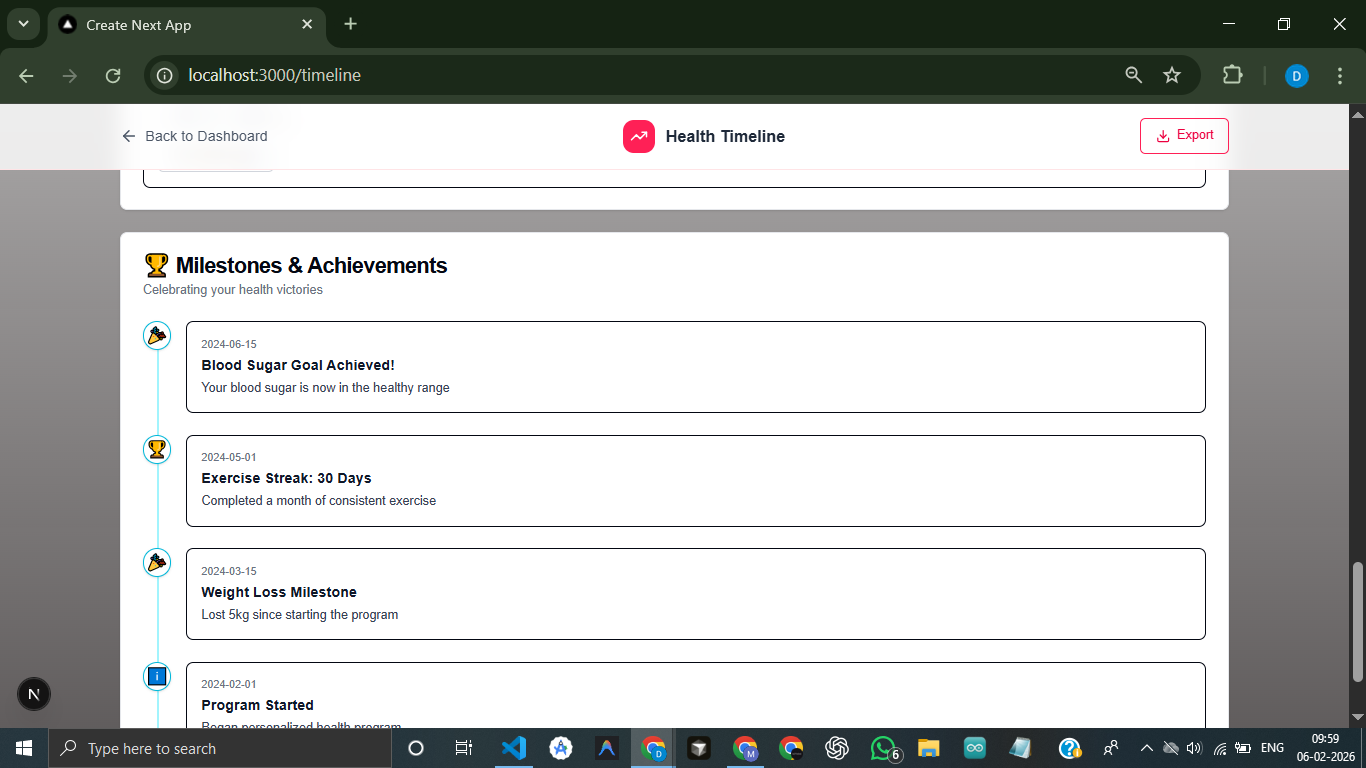
Task: Open the Arduino IDE taskbar icon
Action: click(975, 748)
